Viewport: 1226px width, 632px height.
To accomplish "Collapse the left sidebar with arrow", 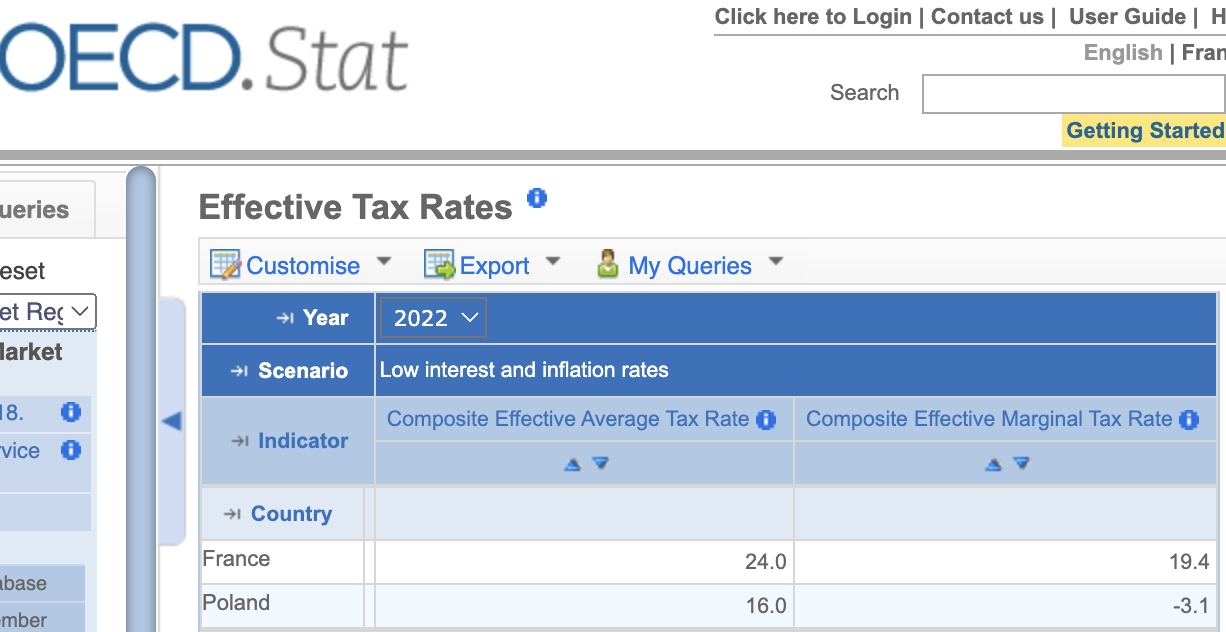I will tap(172, 421).
